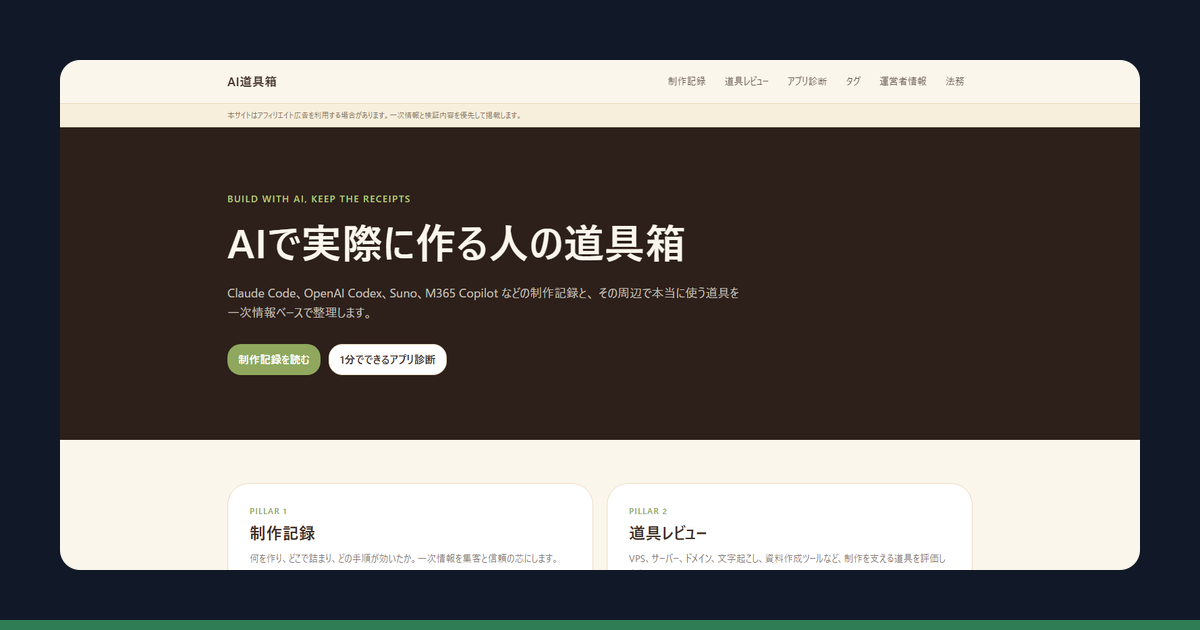Open the 法務 nav link

[x=955, y=82]
